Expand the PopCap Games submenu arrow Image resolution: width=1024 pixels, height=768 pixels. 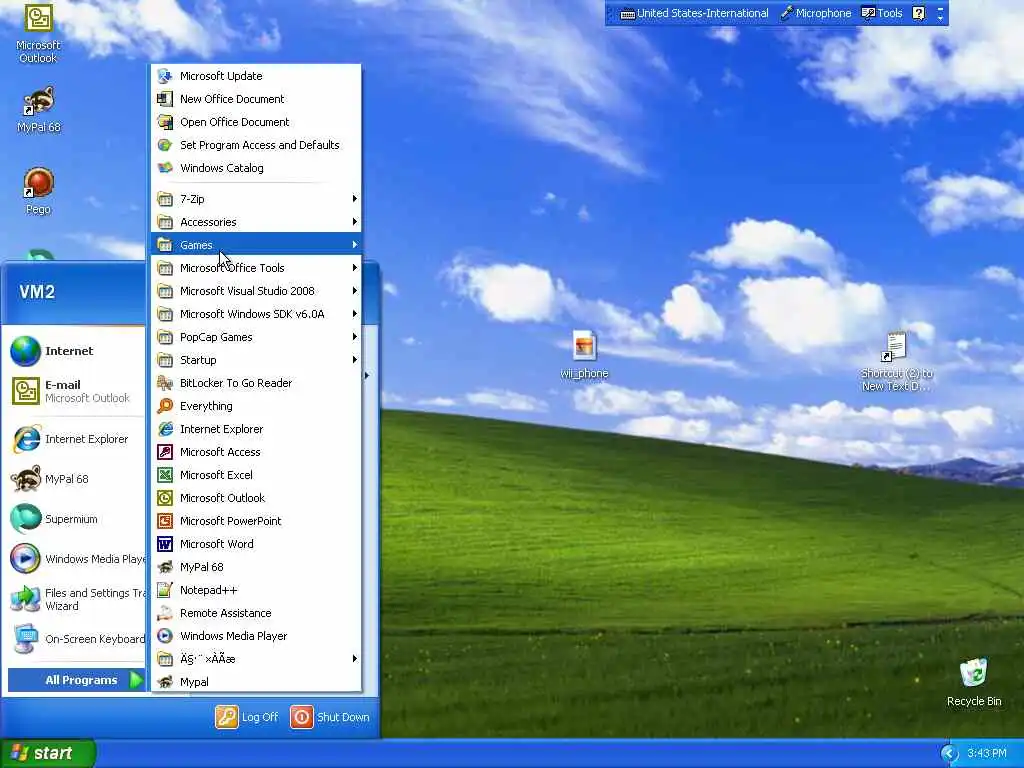coord(355,337)
